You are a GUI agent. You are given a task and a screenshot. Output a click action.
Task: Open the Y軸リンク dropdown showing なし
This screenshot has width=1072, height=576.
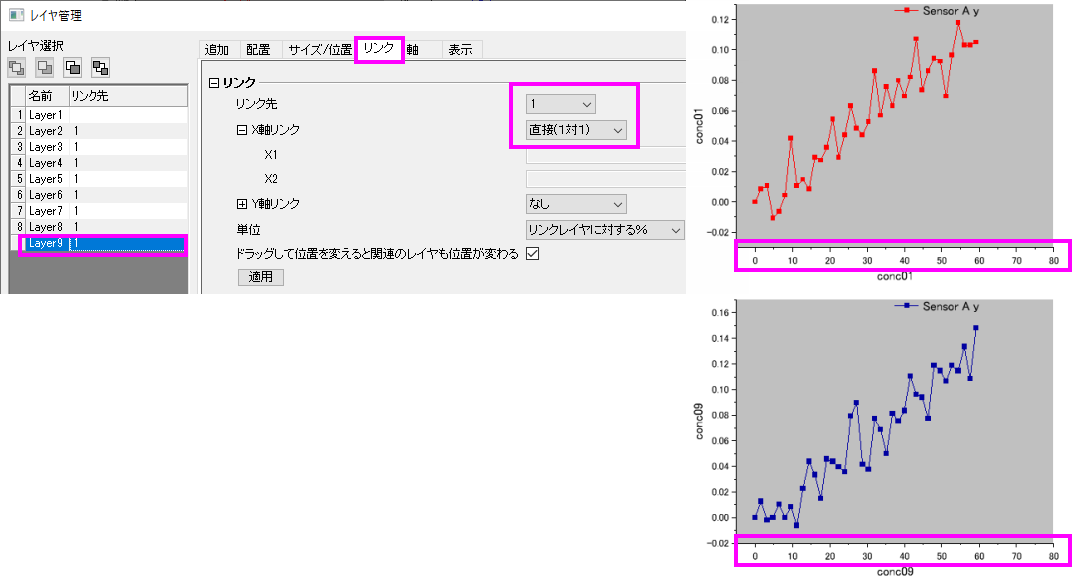click(576, 204)
